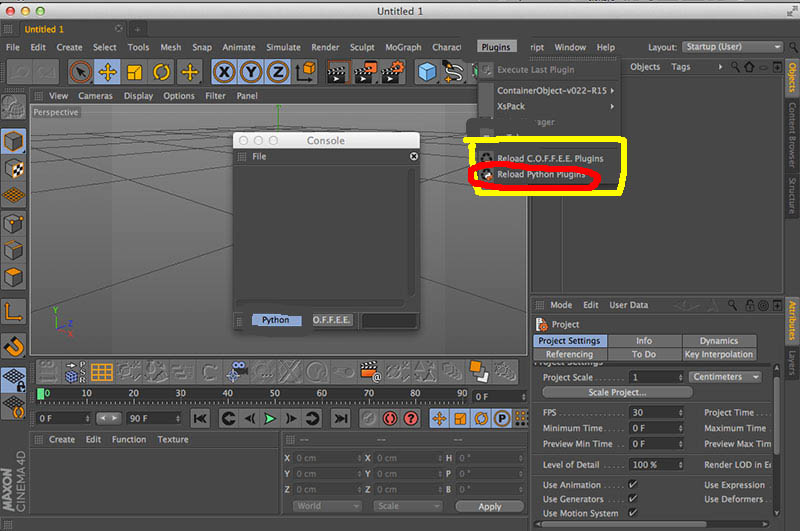Open the Scale dropdown in coordinates panel
800x531 pixels.
click(407, 506)
